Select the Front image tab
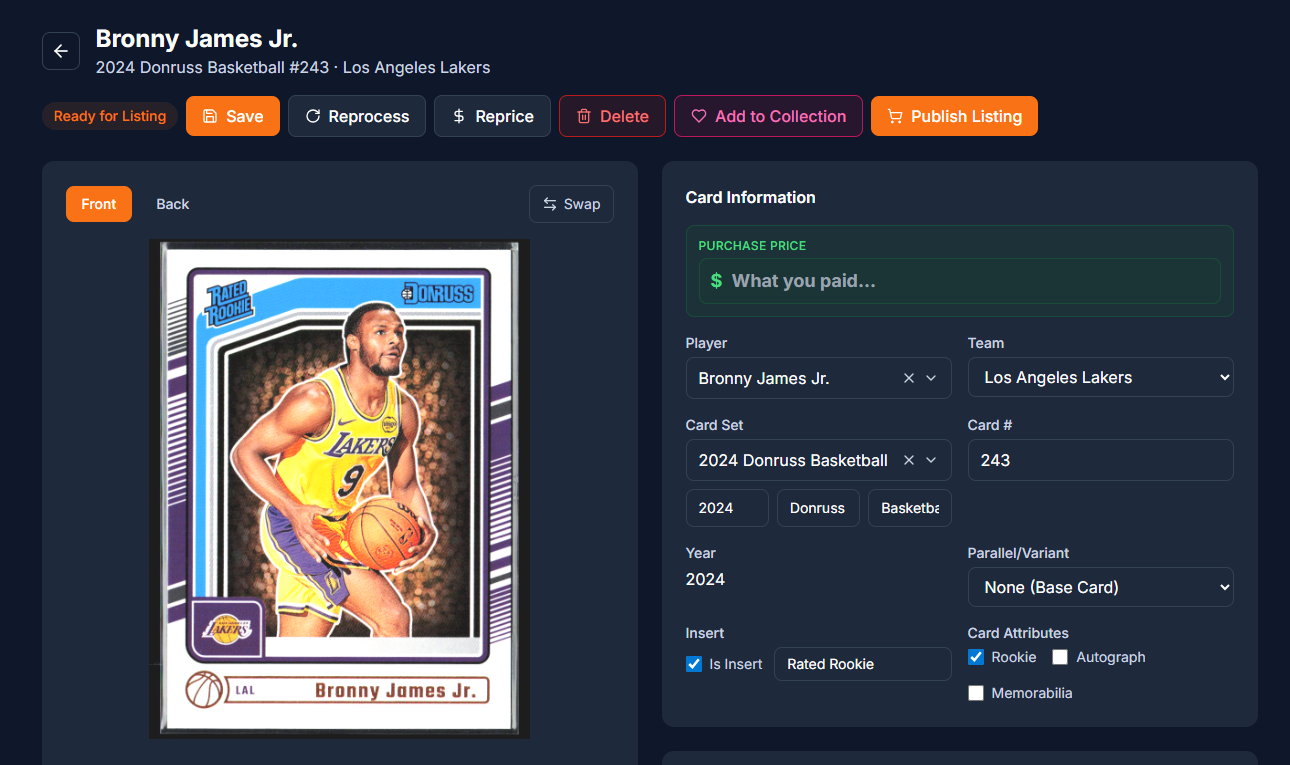Screen dimensions: 1290x765 (99, 204)
